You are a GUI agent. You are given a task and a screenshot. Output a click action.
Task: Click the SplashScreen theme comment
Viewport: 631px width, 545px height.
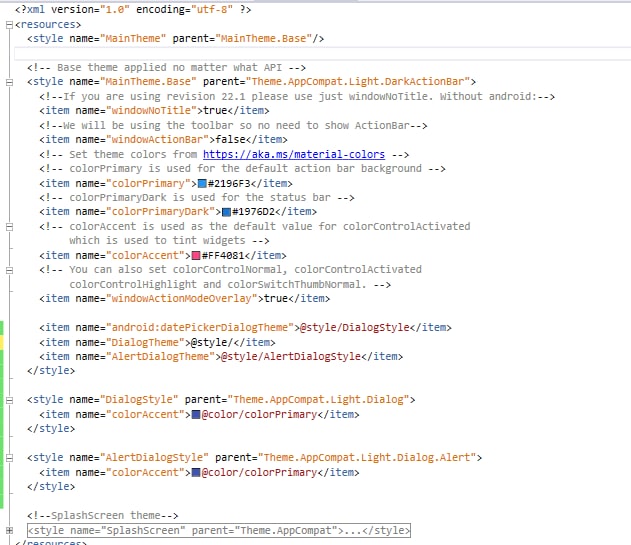click(x=103, y=516)
